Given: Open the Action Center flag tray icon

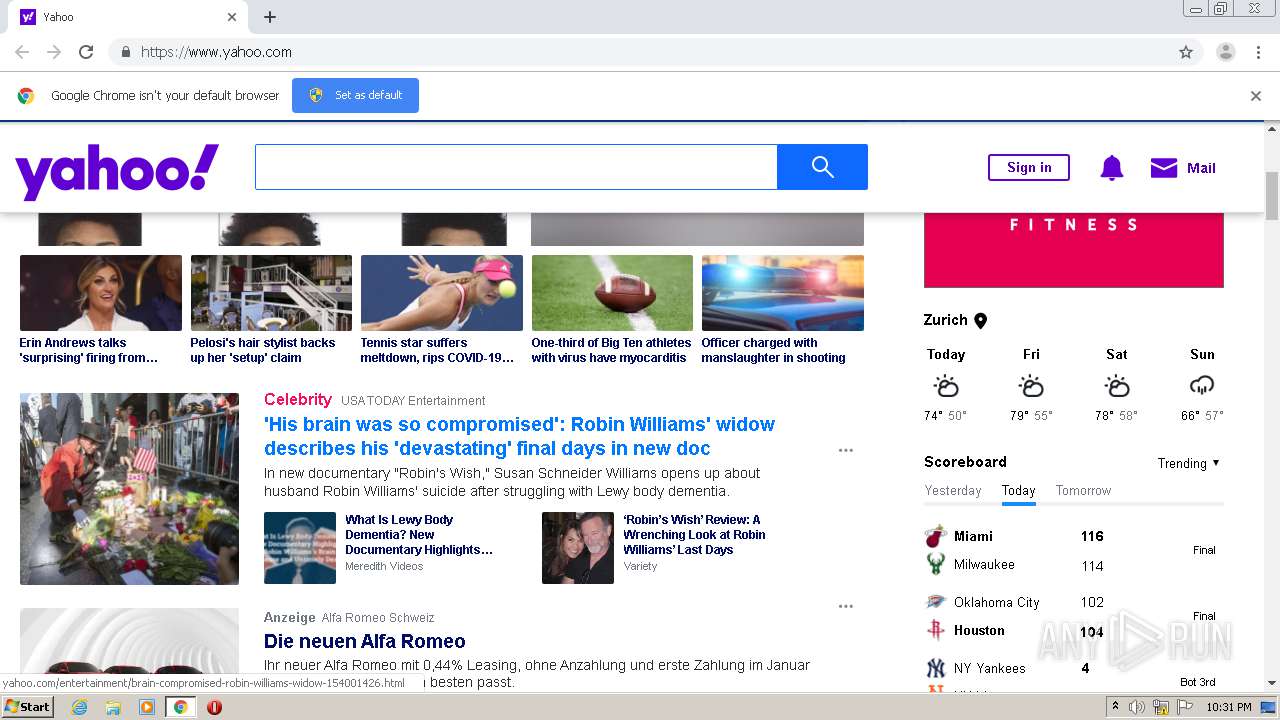Looking at the screenshot, I should pyautogui.click(x=1185, y=707).
